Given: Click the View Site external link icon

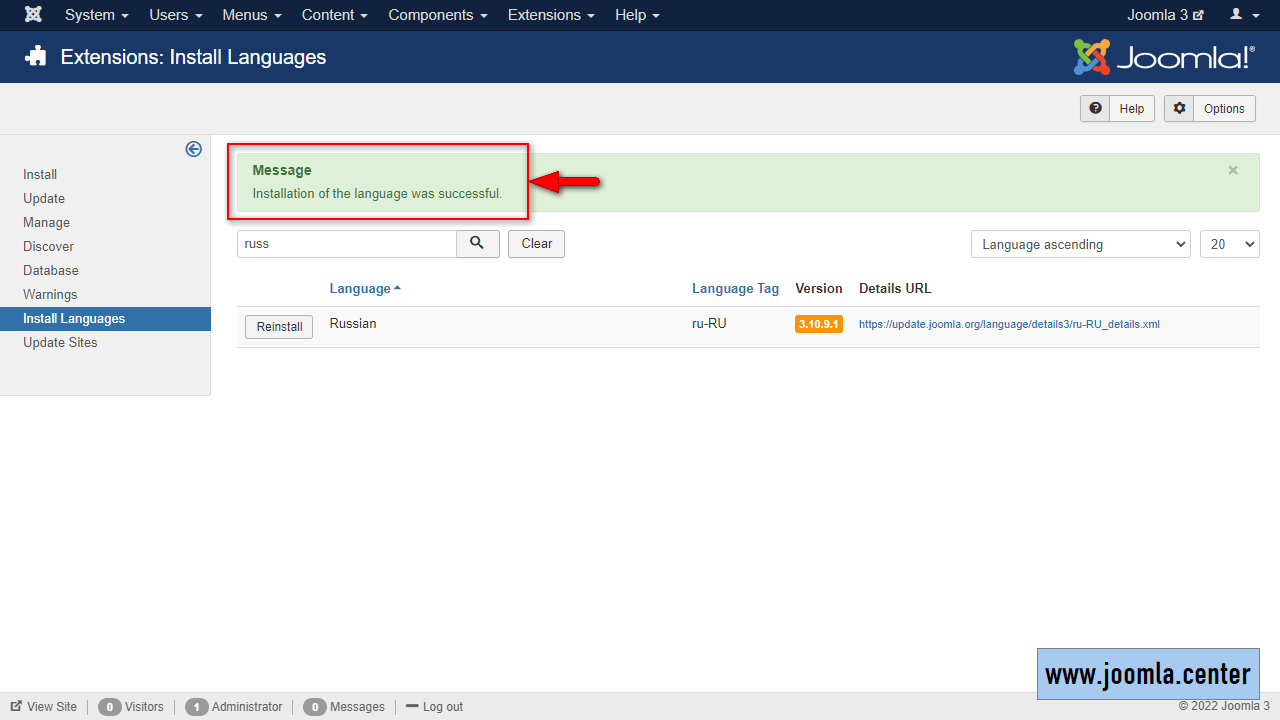Looking at the screenshot, I should point(17,706).
